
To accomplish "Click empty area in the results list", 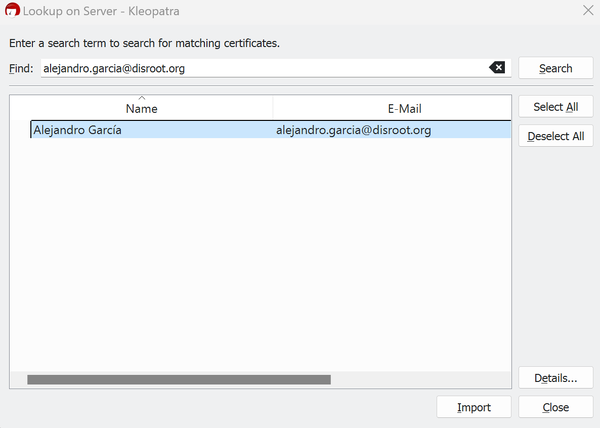I will tap(260, 260).
